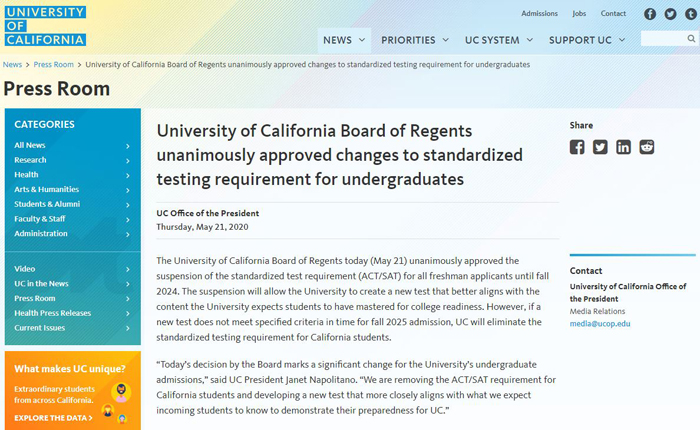This screenshot has width=700, height=430.
Task: Expand the PRIORITIES dropdown menu
Action: pyautogui.click(x=415, y=40)
